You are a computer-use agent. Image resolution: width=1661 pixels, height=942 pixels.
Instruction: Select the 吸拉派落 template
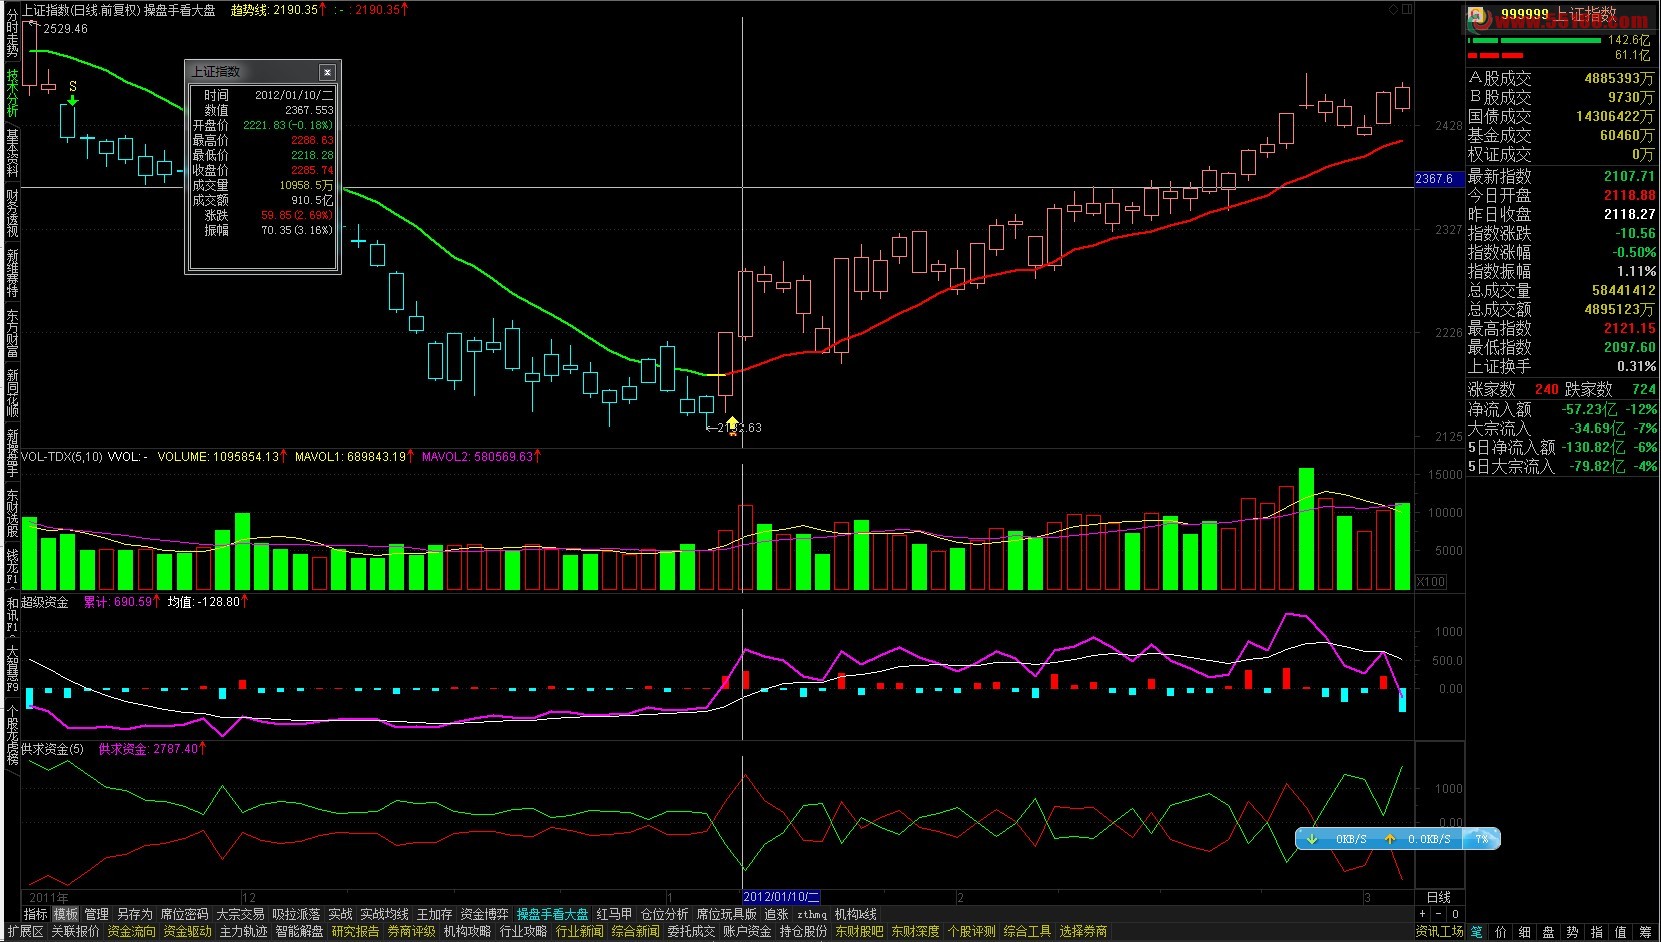click(x=297, y=914)
